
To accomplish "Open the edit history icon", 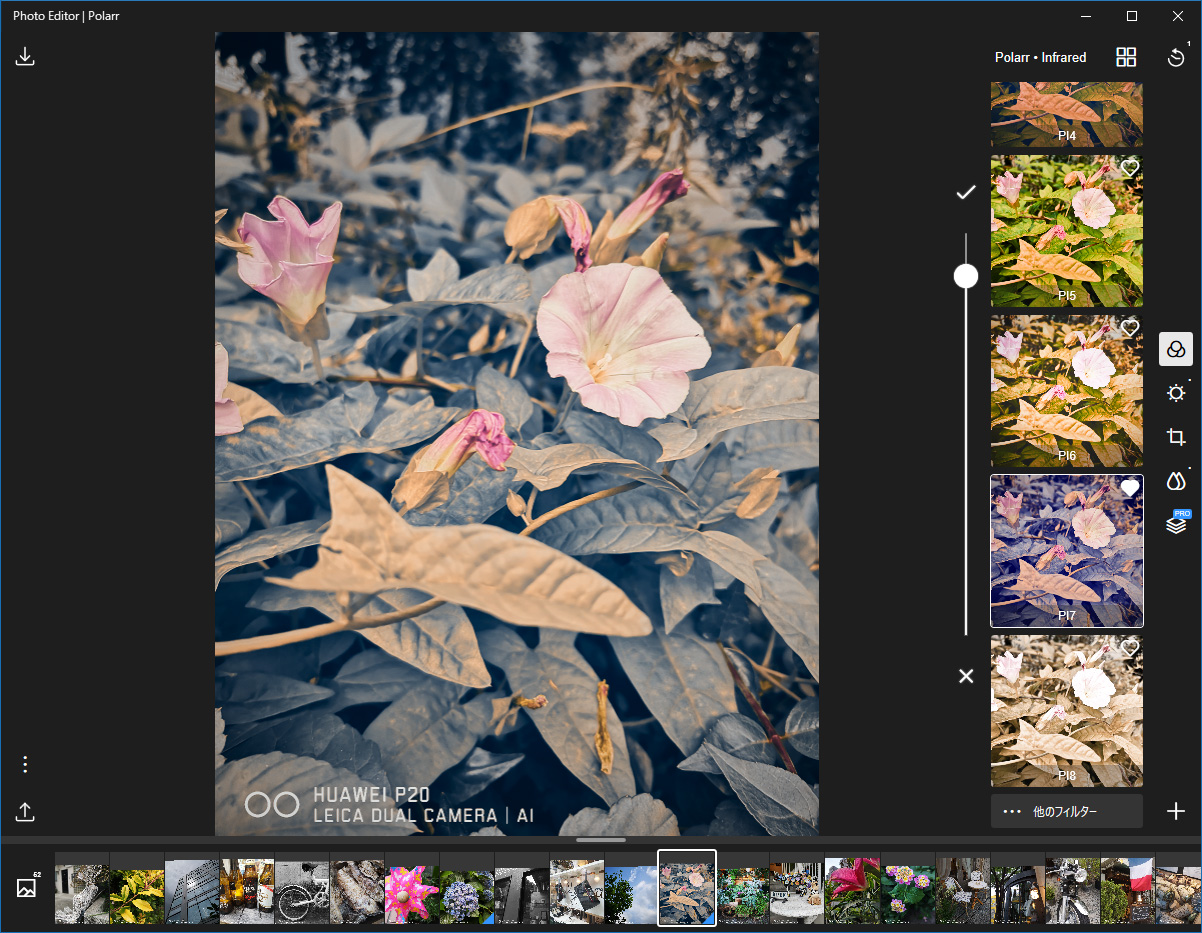I will click(x=1176, y=57).
